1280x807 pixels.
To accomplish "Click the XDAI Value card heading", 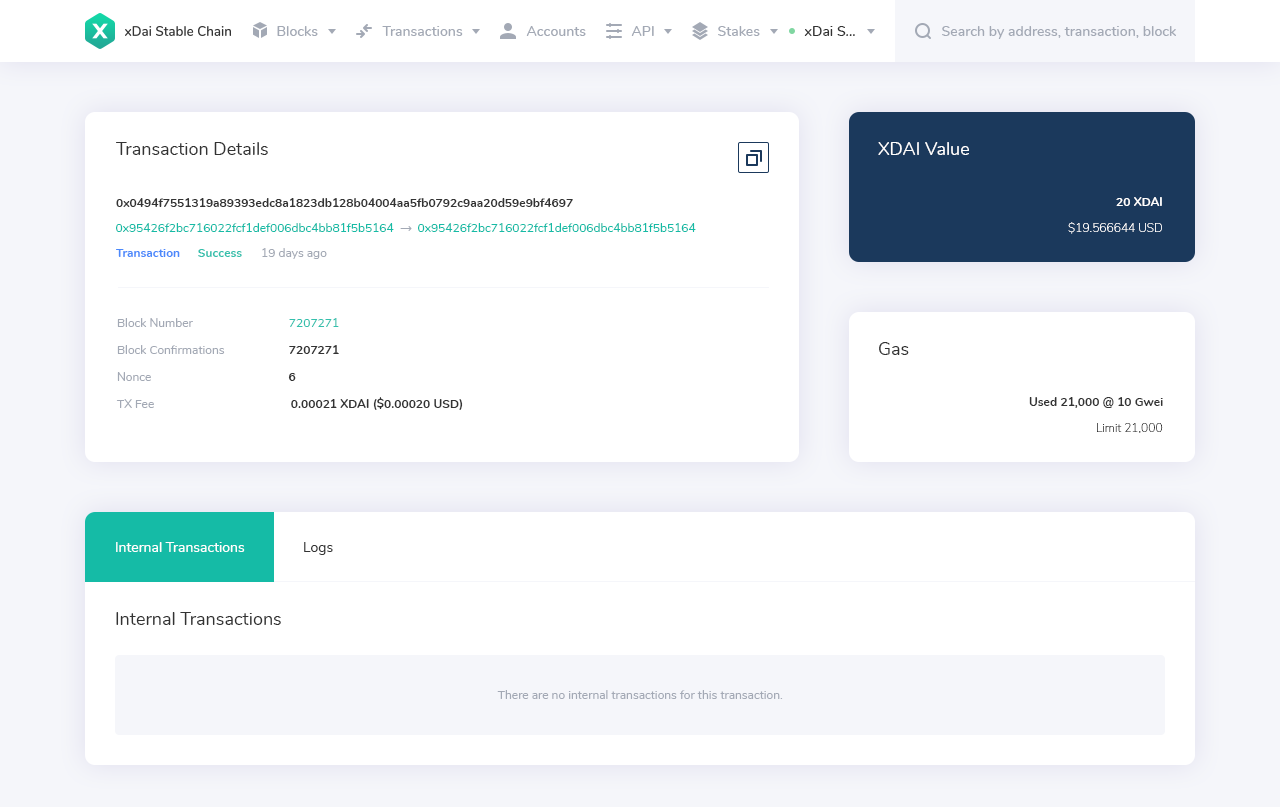I will [924, 149].
